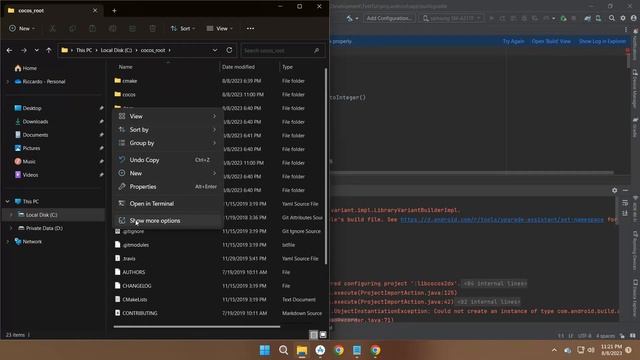The height and width of the screenshot is (360, 640).
Task: Click the Android Studio editor horizontal scrollbar
Action: pos(472,173)
